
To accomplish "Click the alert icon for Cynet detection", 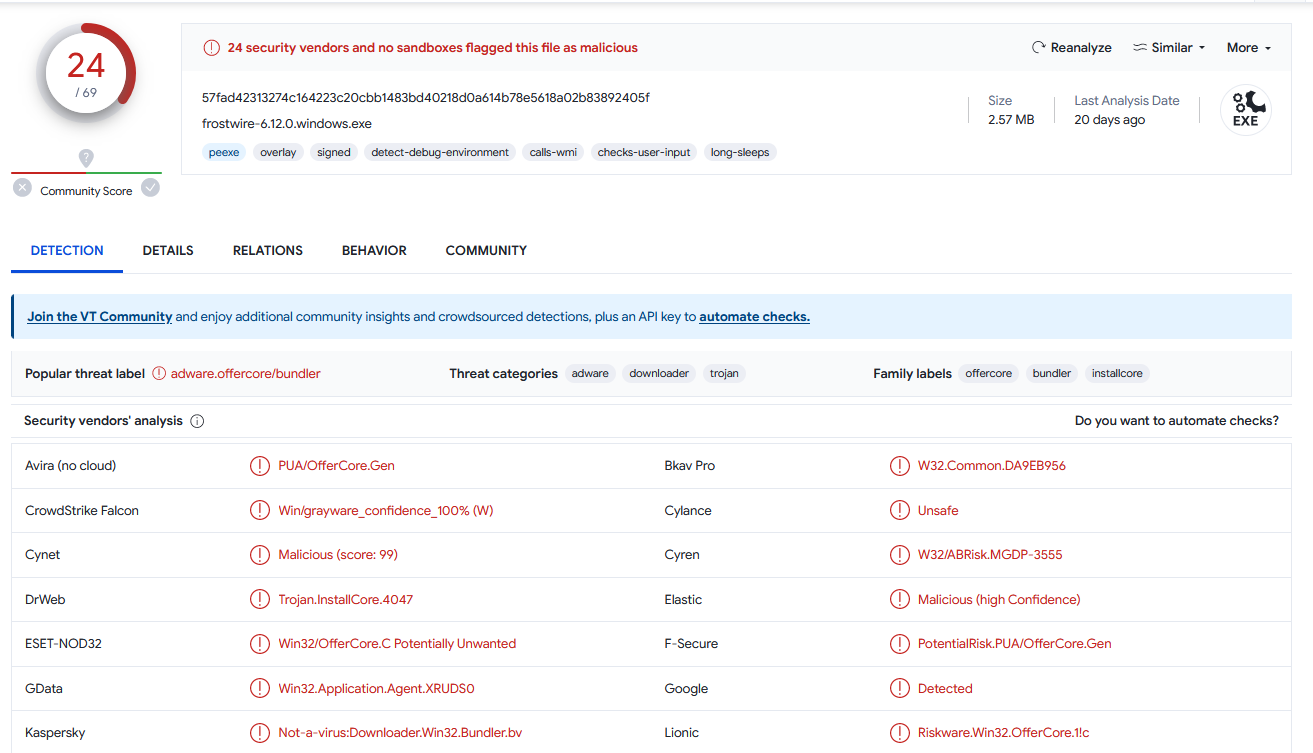I will [x=260, y=555].
